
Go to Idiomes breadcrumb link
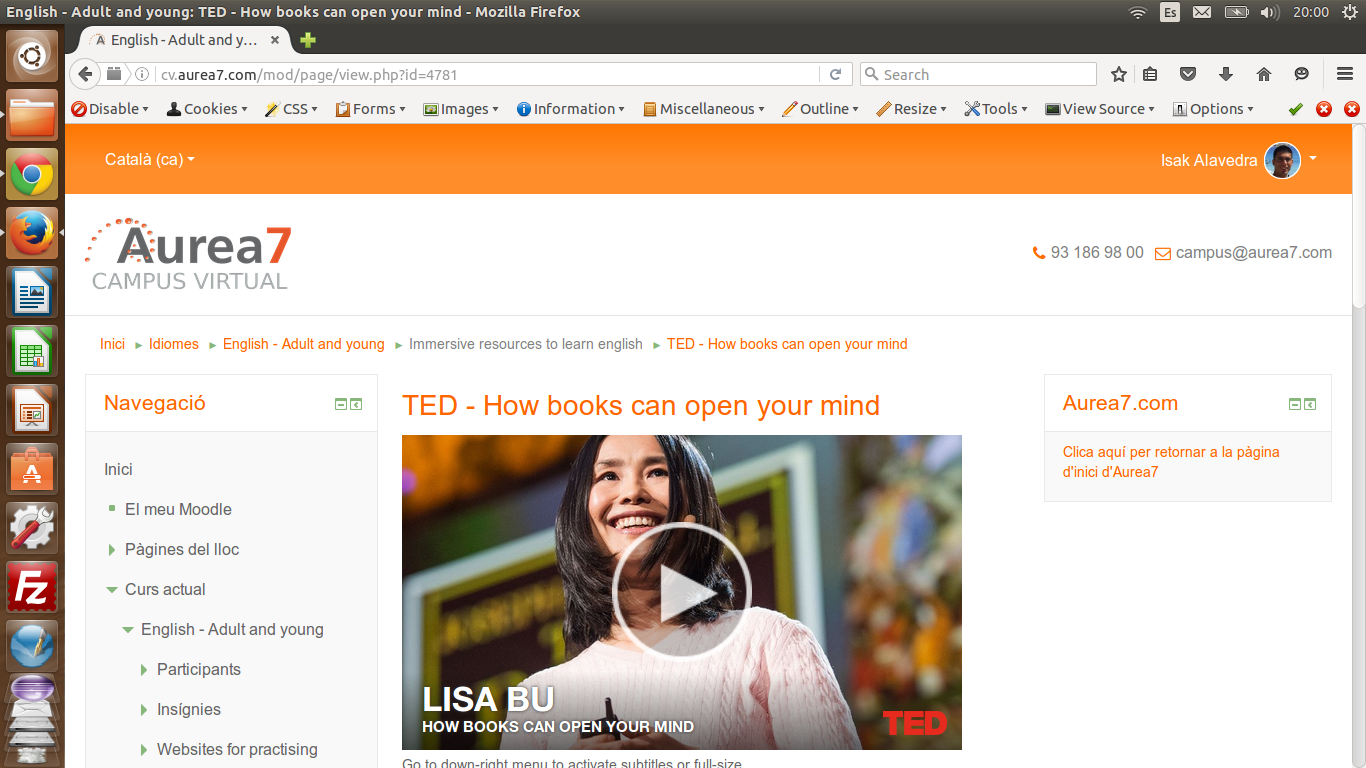click(x=174, y=344)
